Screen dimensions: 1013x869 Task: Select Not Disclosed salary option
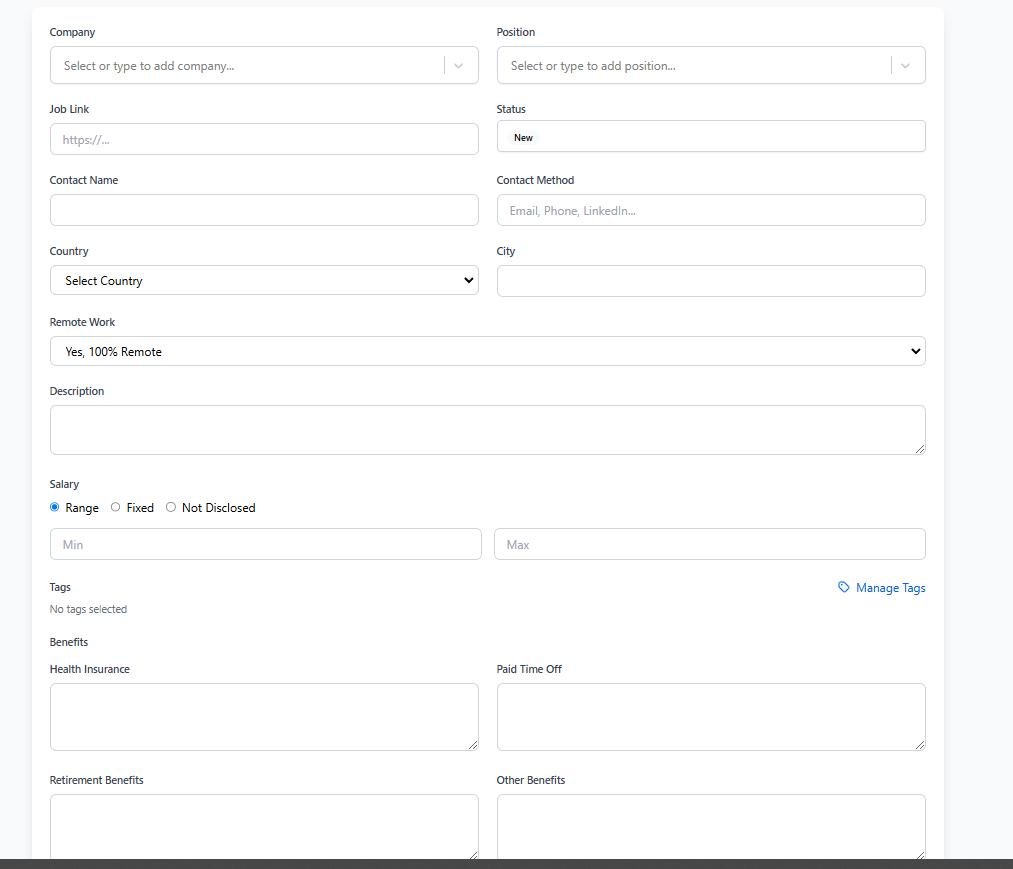[x=171, y=508]
